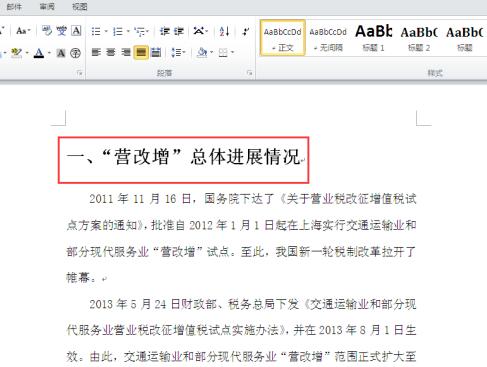The height and width of the screenshot is (367, 487).
Task: Expand the Asian Layout dropdown arrow
Action: pyautogui.click(x=207, y=32)
